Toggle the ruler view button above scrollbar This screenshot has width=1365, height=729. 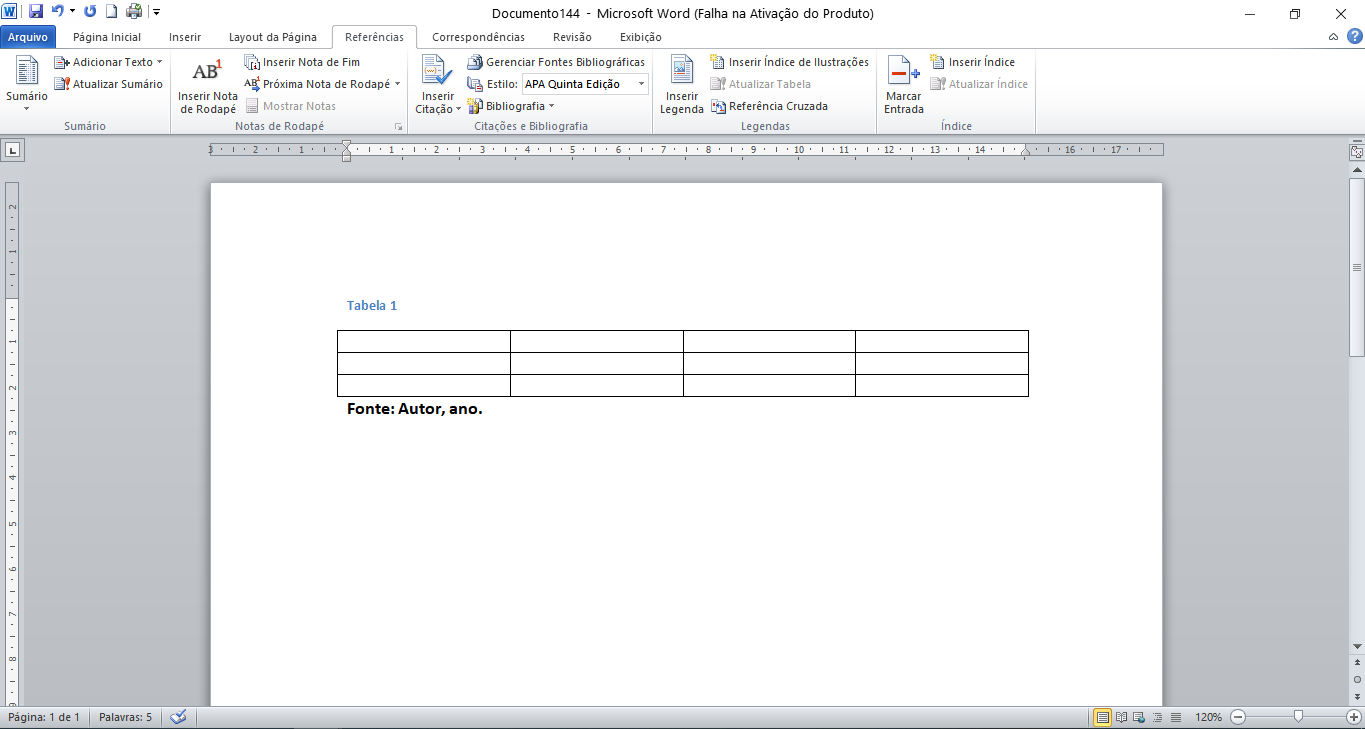pyautogui.click(x=1357, y=152)
